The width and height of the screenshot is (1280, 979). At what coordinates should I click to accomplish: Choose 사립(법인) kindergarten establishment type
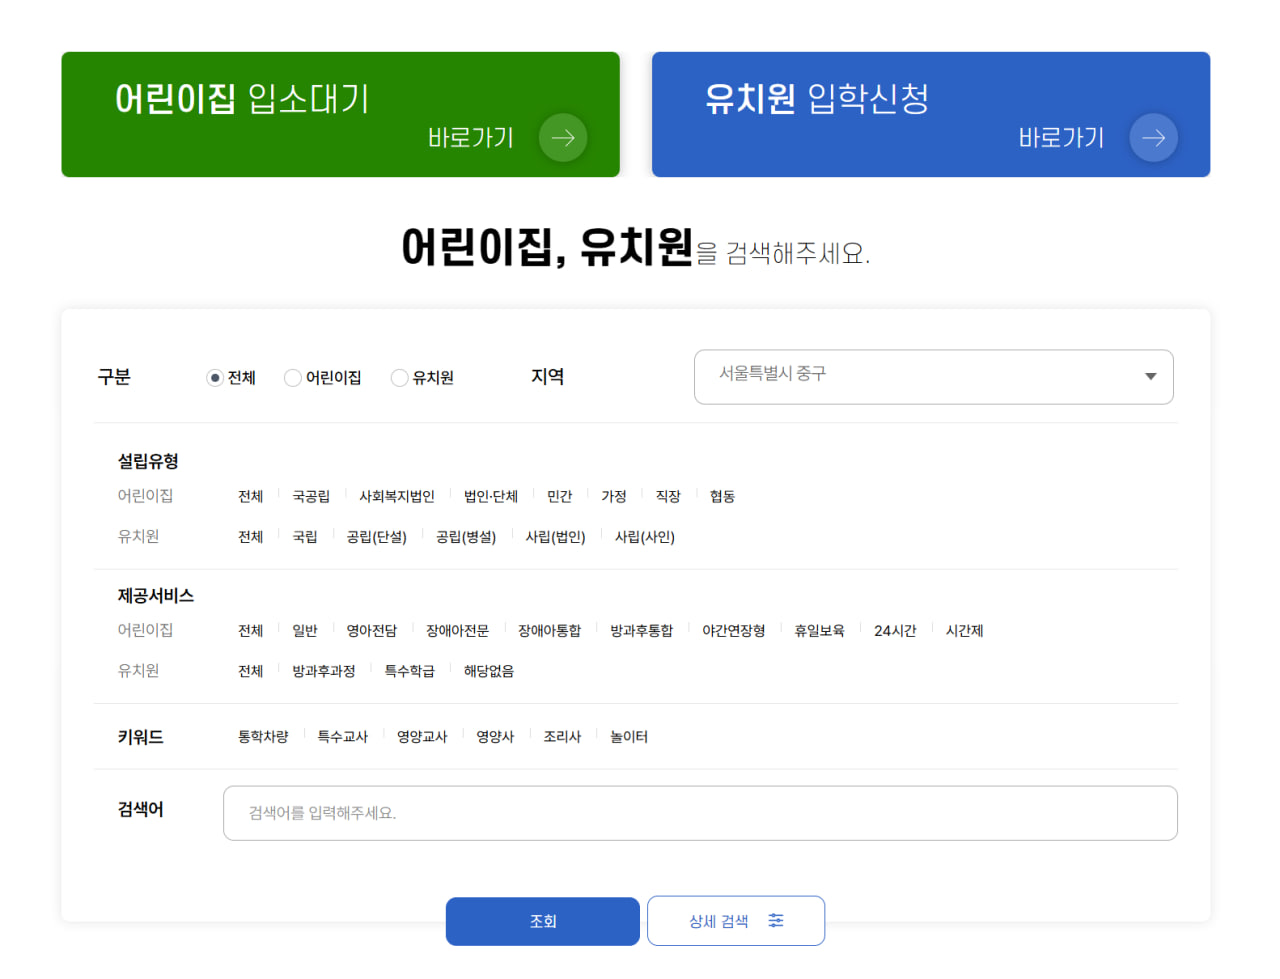point(555,536)
